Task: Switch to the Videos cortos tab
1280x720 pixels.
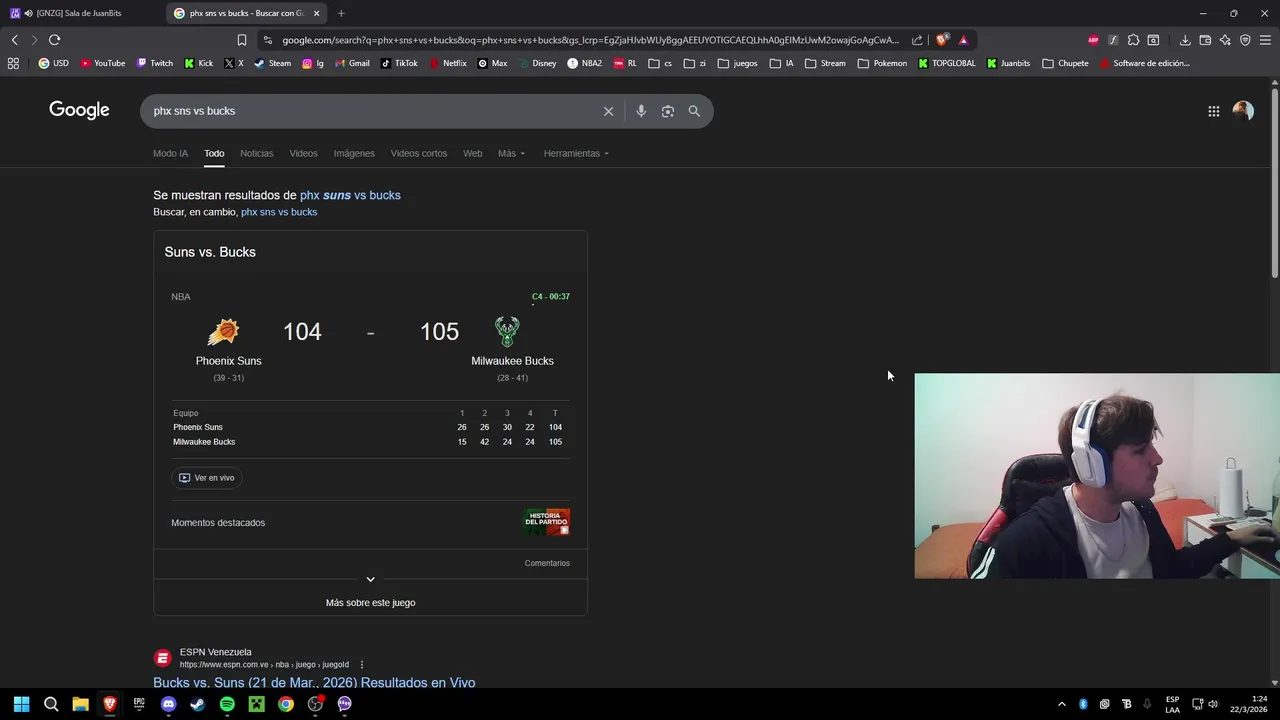Action: click(419, 153)
